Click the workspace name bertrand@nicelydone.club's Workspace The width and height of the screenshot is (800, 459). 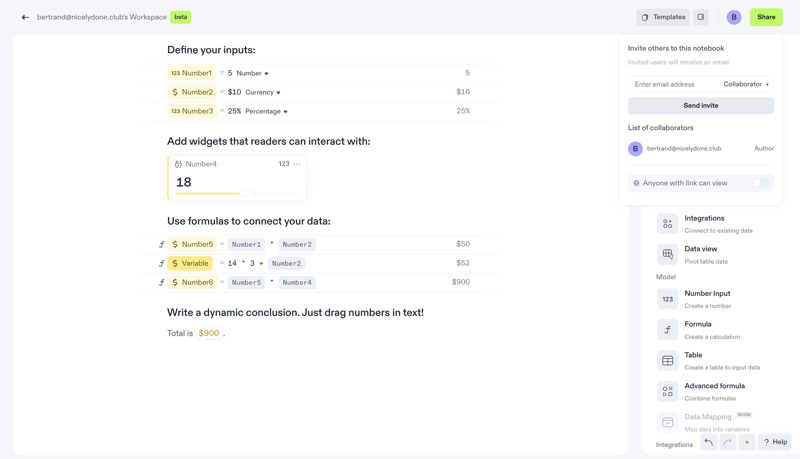[x=102, y=17]
